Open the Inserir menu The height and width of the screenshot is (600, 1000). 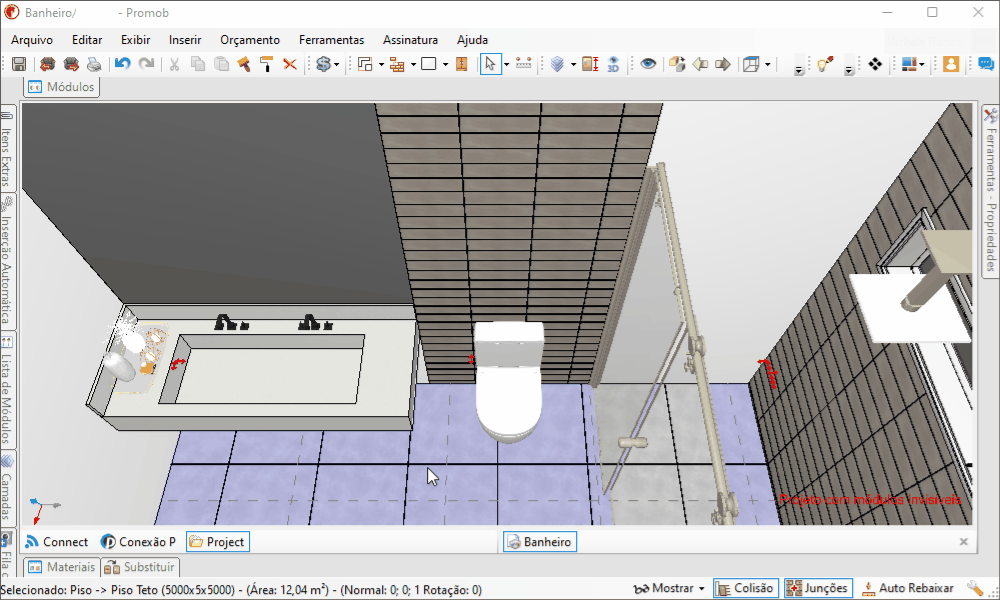pyautogui.click(x=185, y=40)
